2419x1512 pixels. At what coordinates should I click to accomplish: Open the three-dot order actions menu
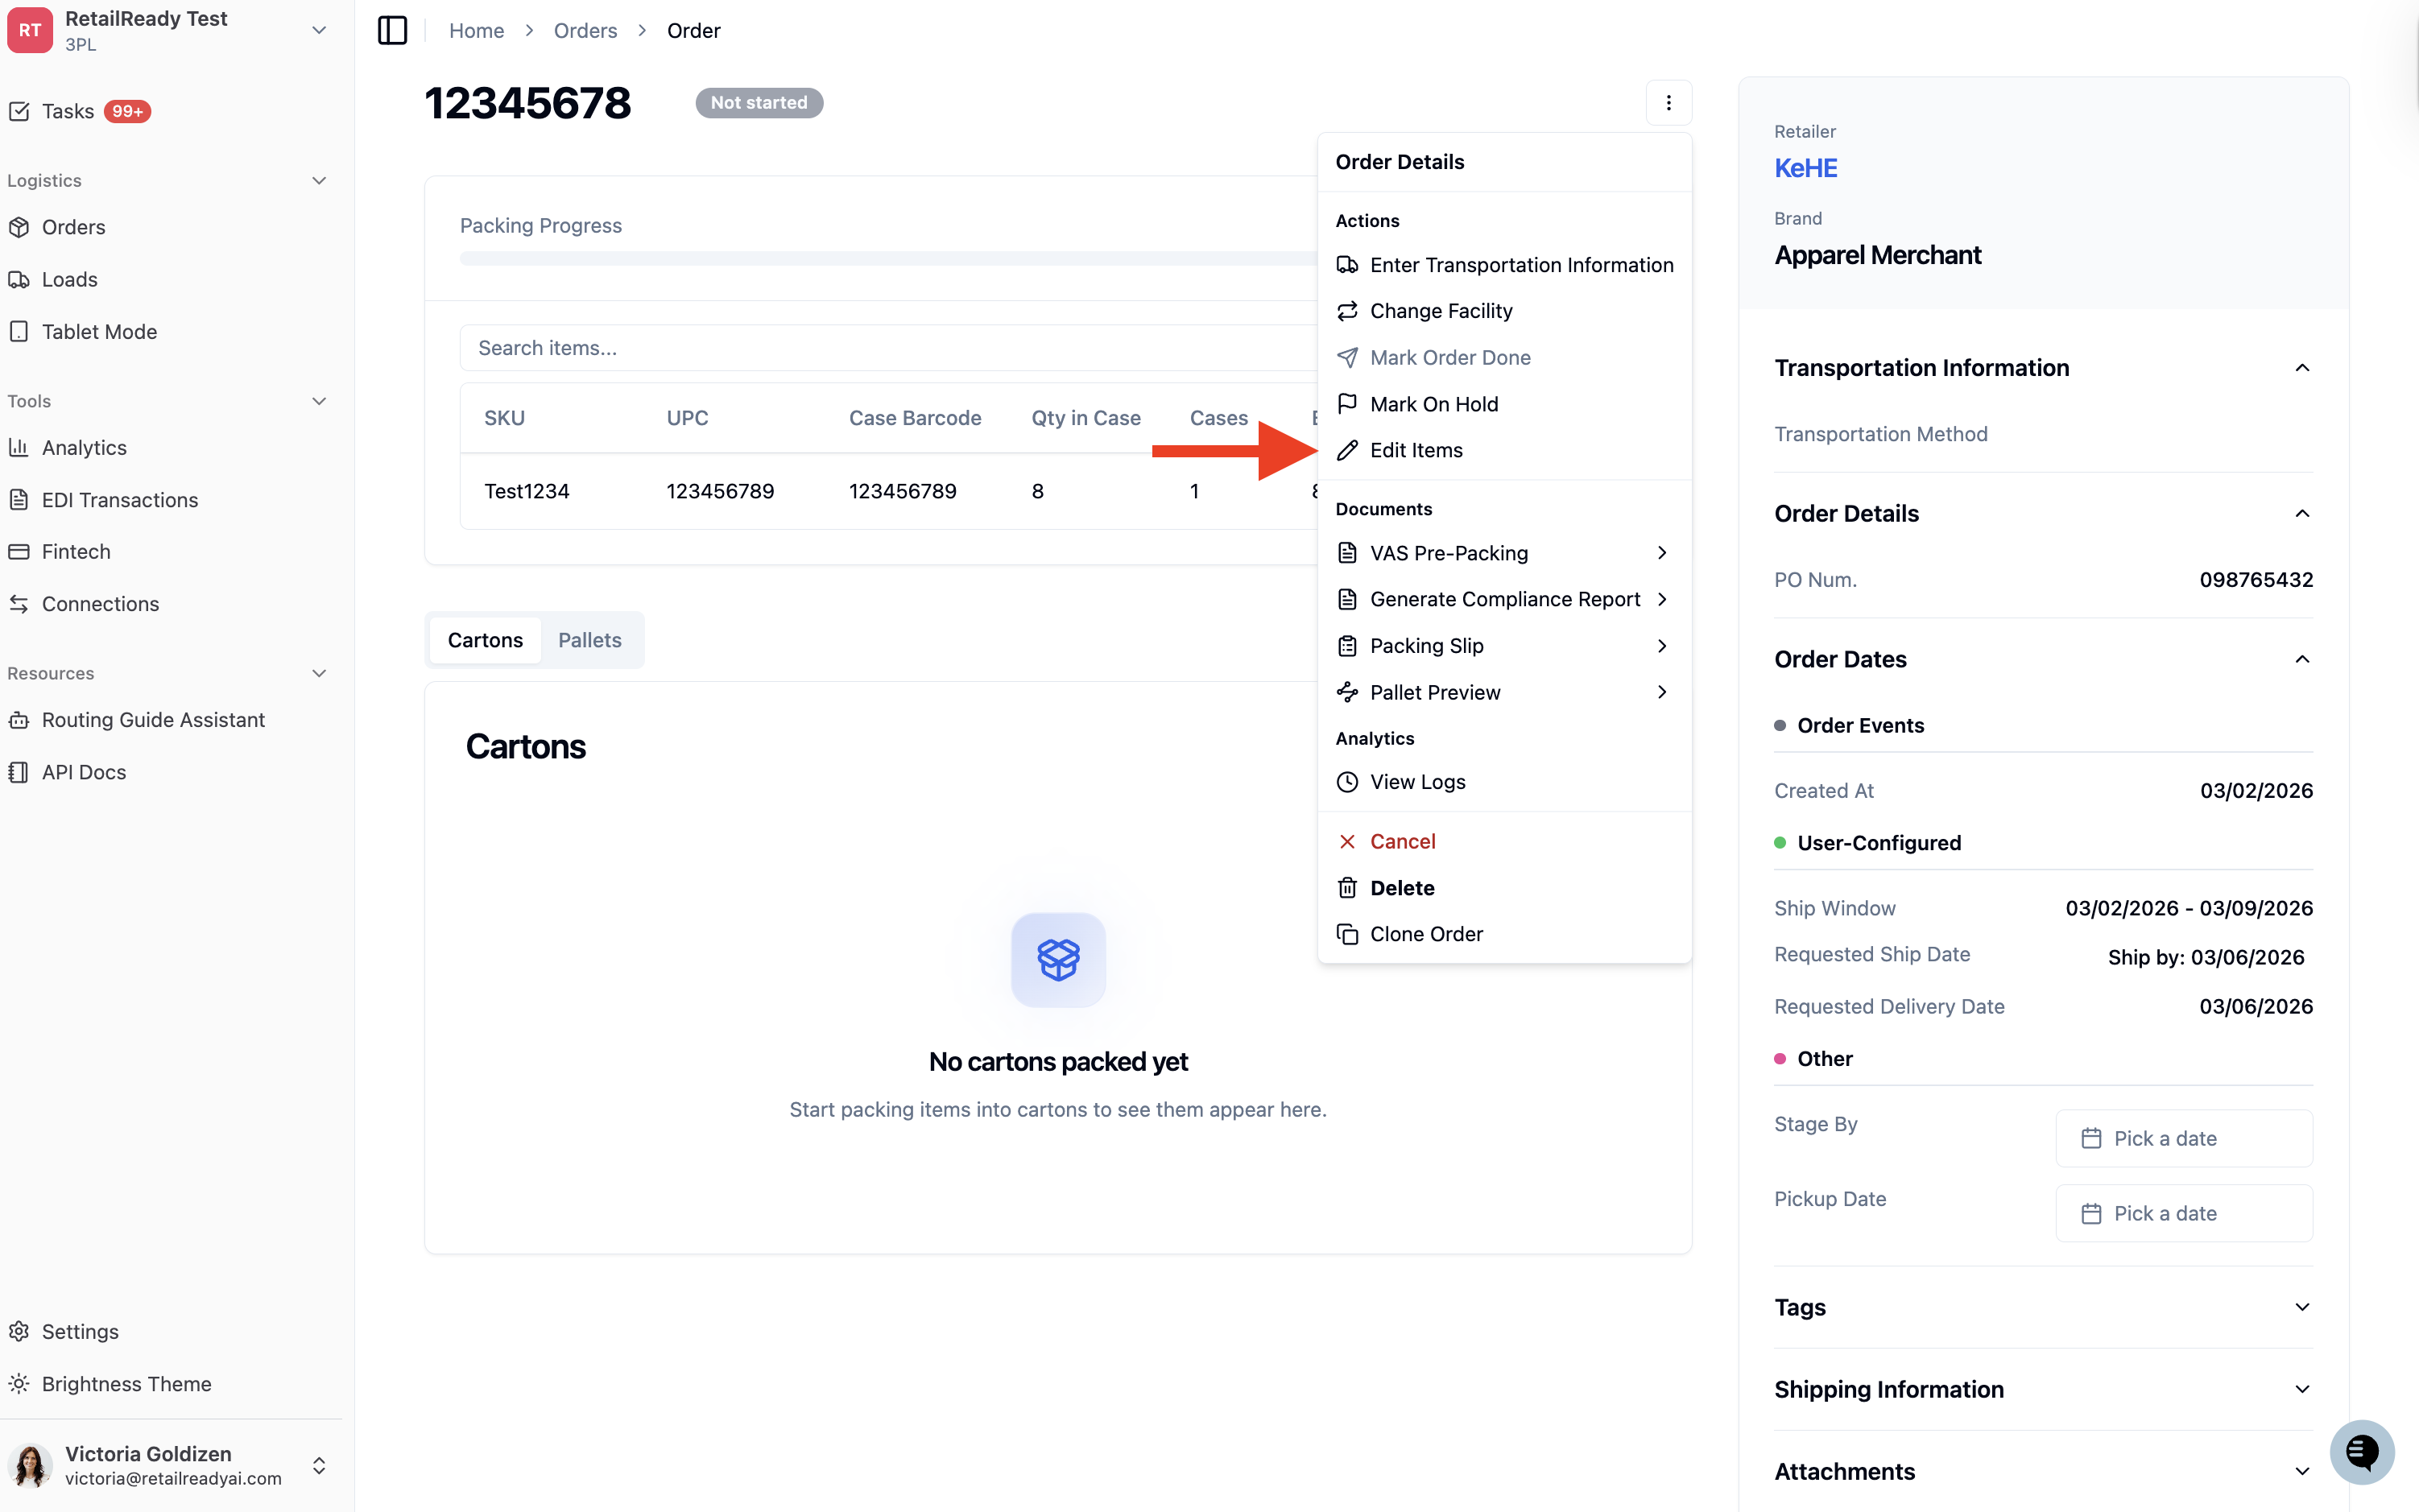click(1668, 102)
